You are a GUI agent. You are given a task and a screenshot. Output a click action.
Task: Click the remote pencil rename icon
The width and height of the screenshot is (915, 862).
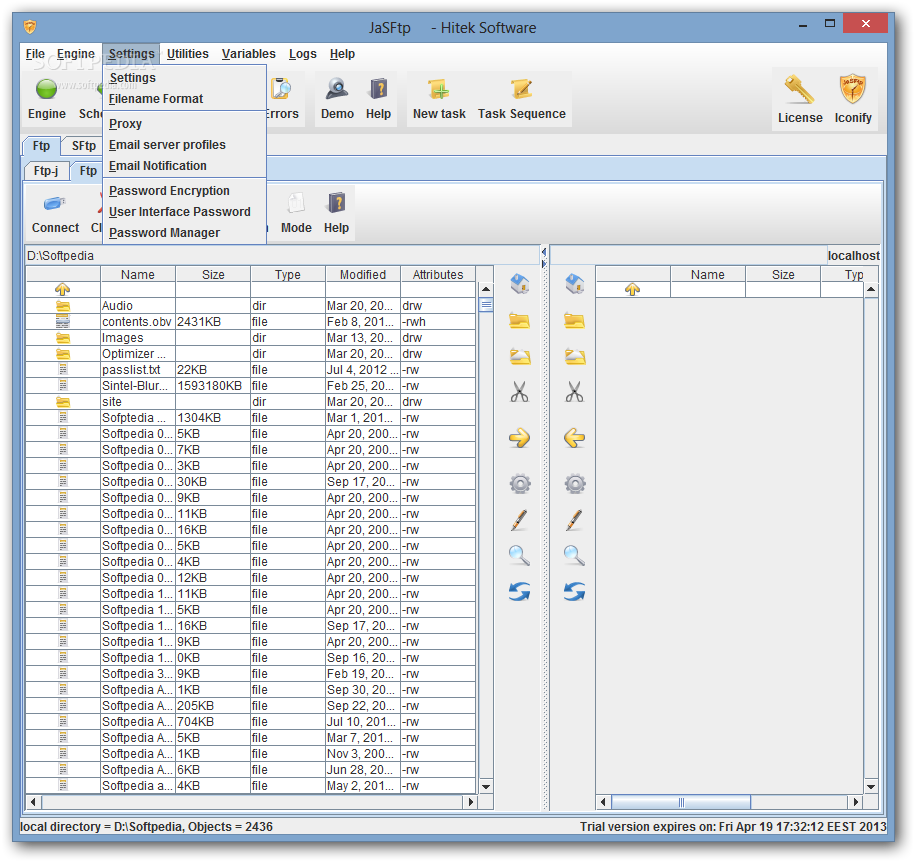pyautogui.click(x=575, y=520)
